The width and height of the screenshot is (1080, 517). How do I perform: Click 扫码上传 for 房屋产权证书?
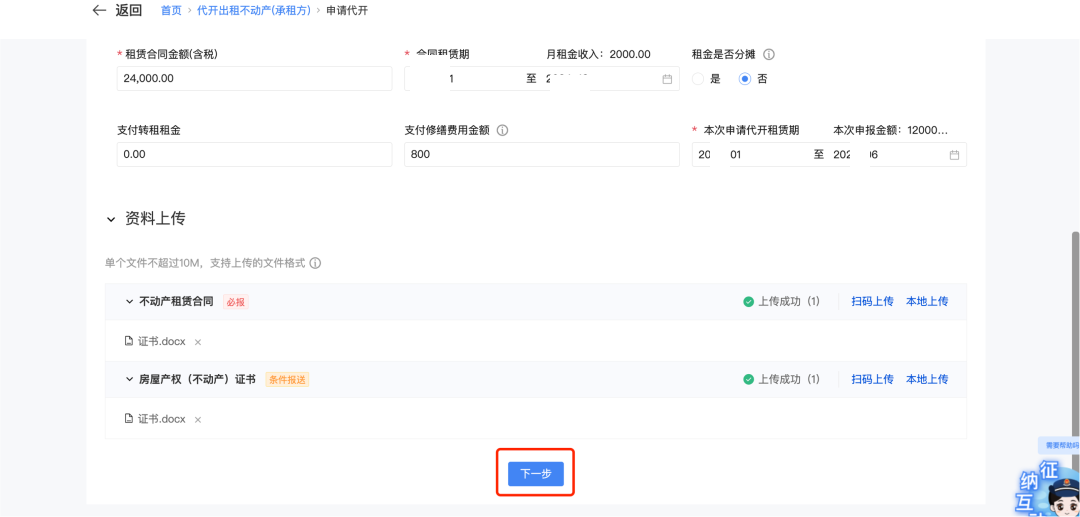[872, 379]
